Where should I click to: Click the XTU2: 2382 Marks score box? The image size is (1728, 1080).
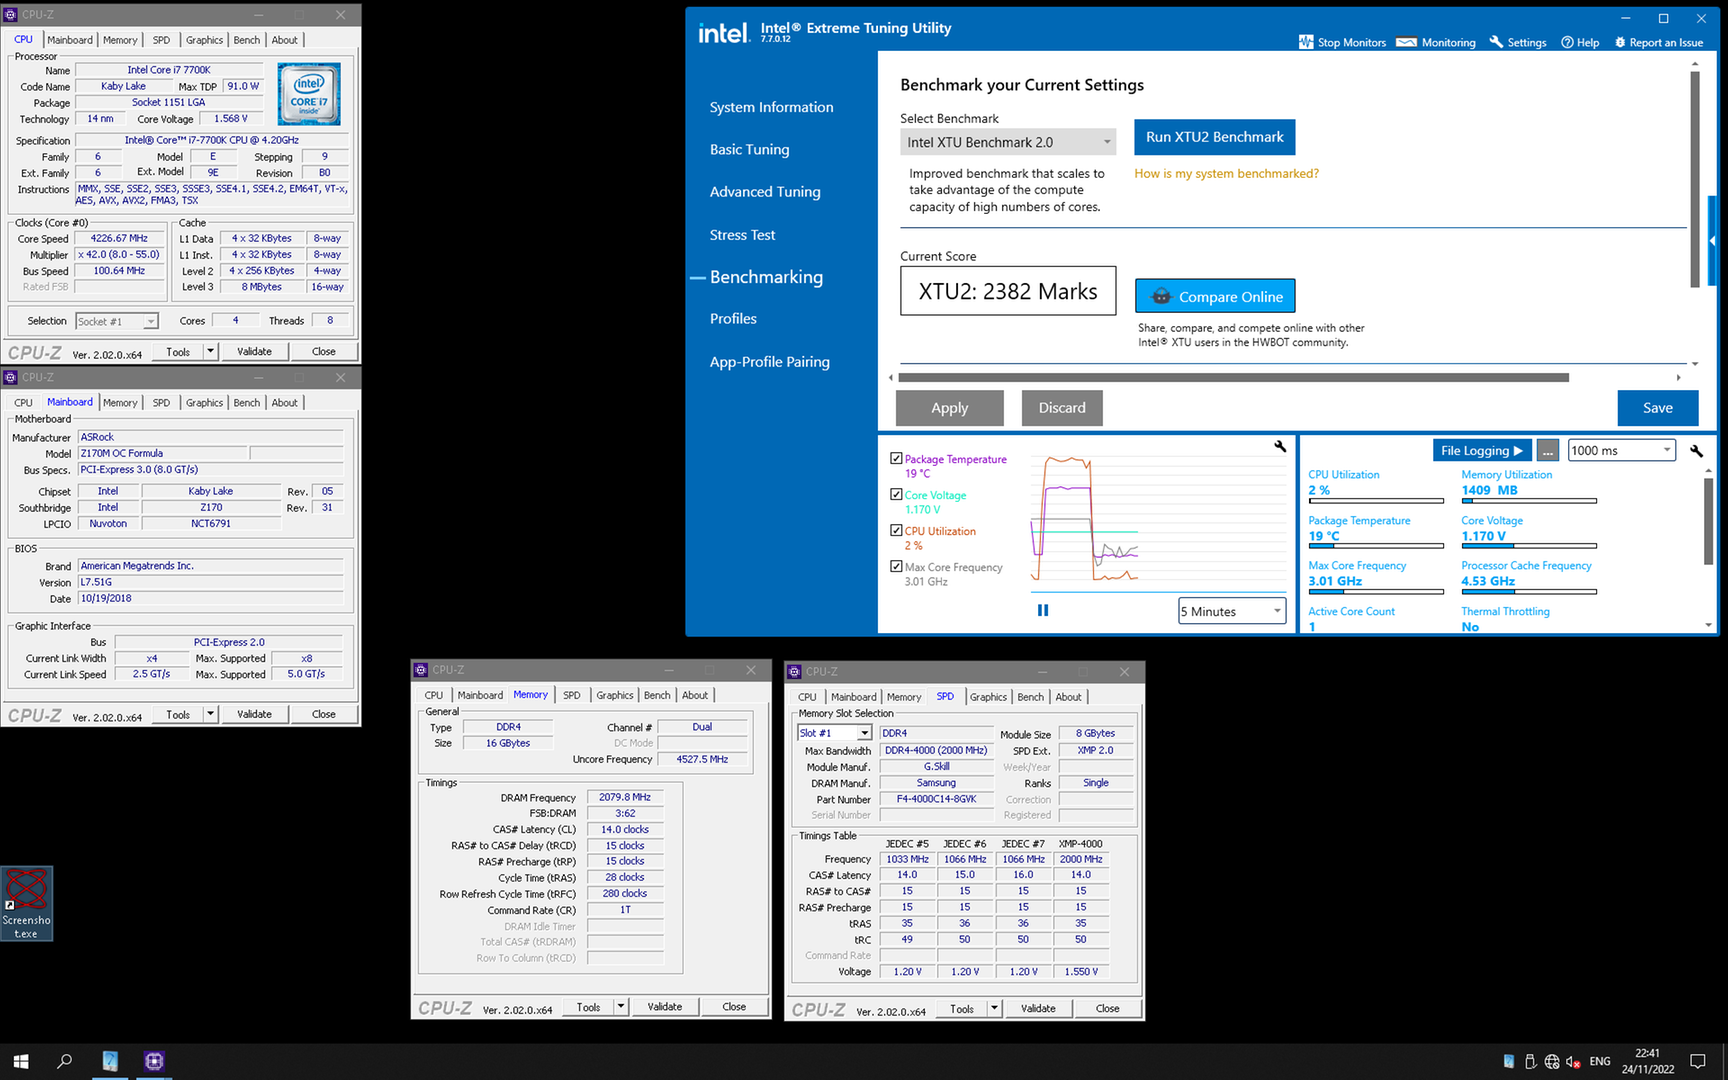coord(1008,291)
